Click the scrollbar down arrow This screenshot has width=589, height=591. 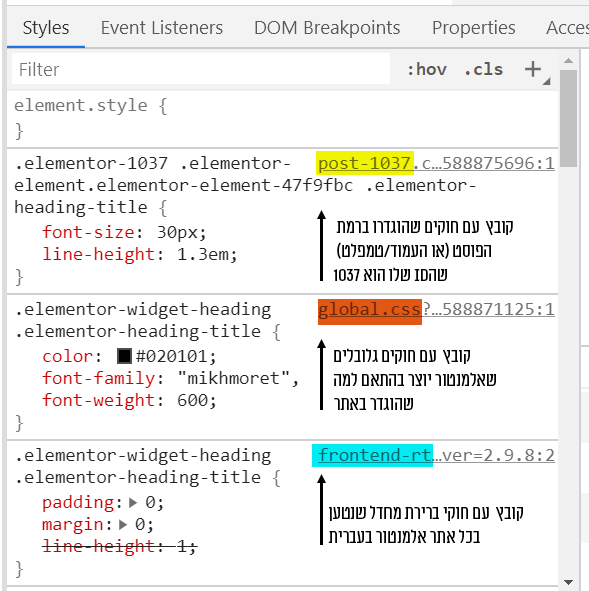(x=569, y=582)
